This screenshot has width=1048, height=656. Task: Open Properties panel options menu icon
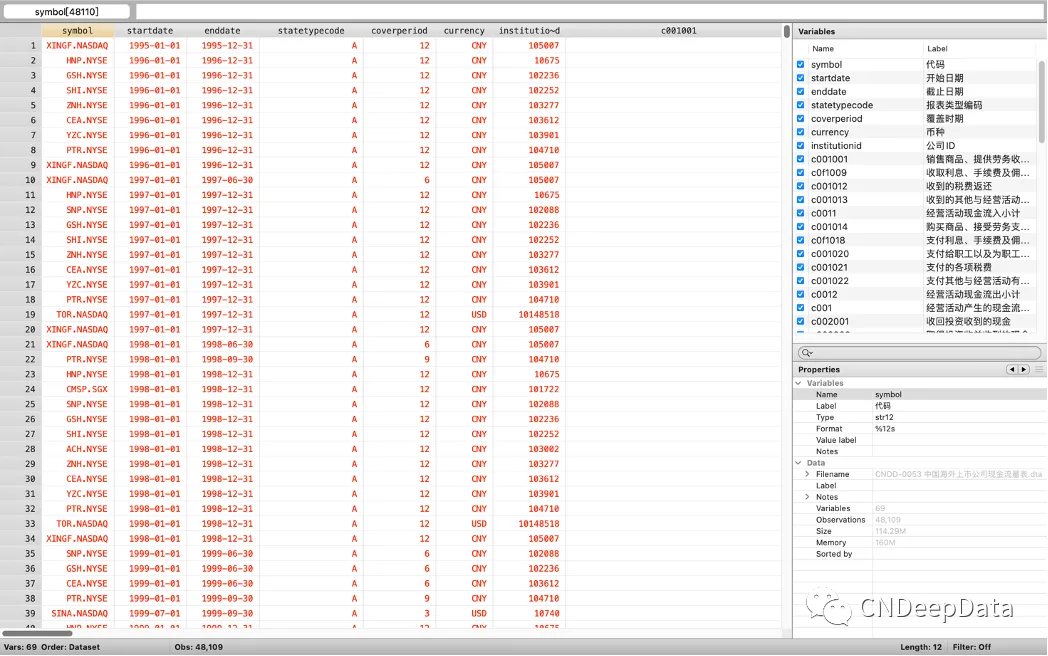1039,370
